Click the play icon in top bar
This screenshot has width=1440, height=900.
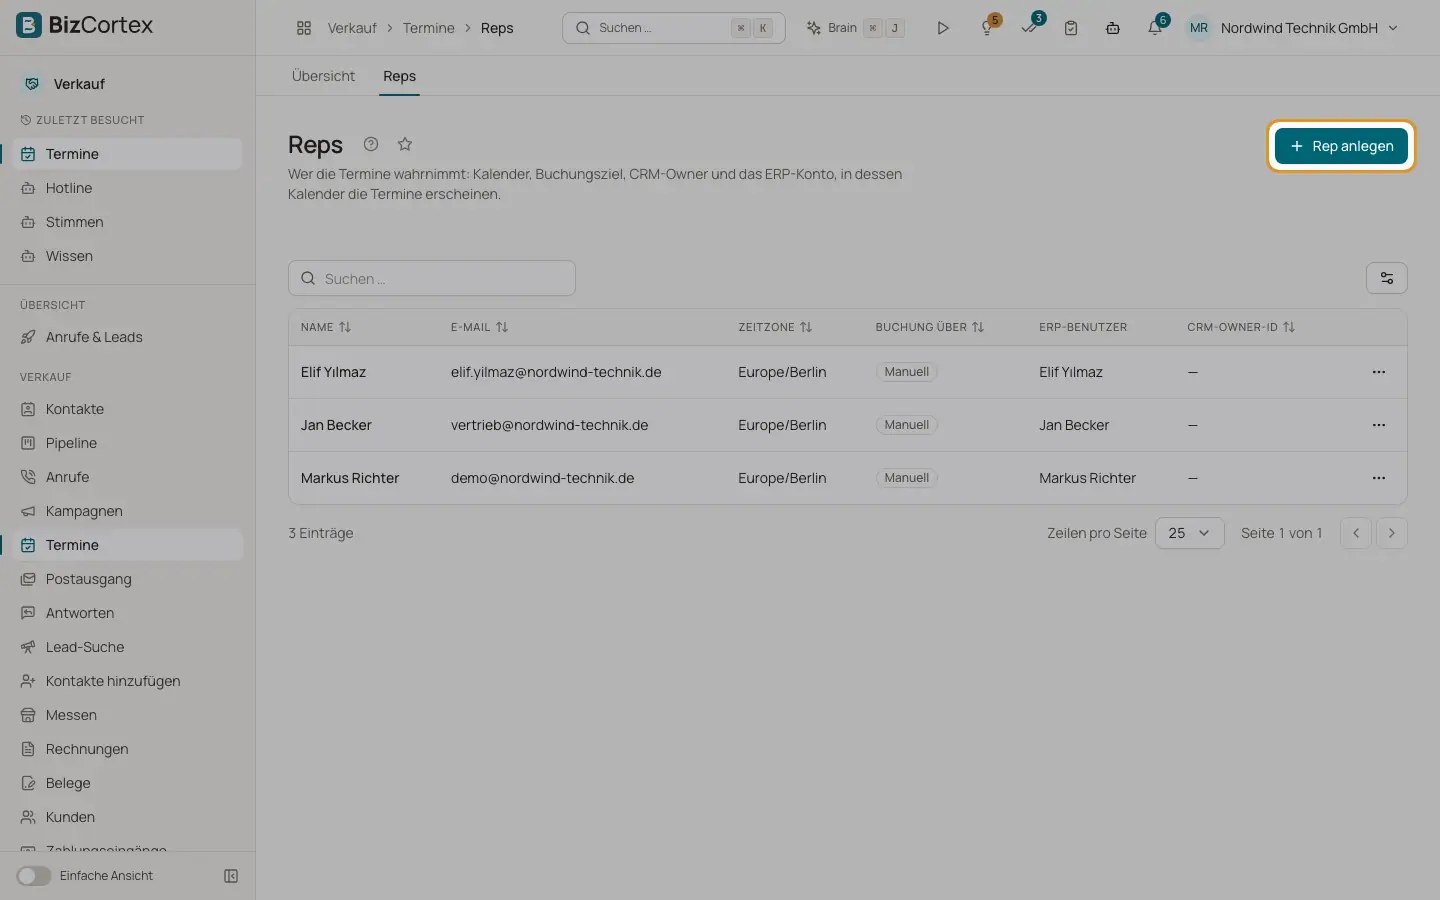(942, 28)
